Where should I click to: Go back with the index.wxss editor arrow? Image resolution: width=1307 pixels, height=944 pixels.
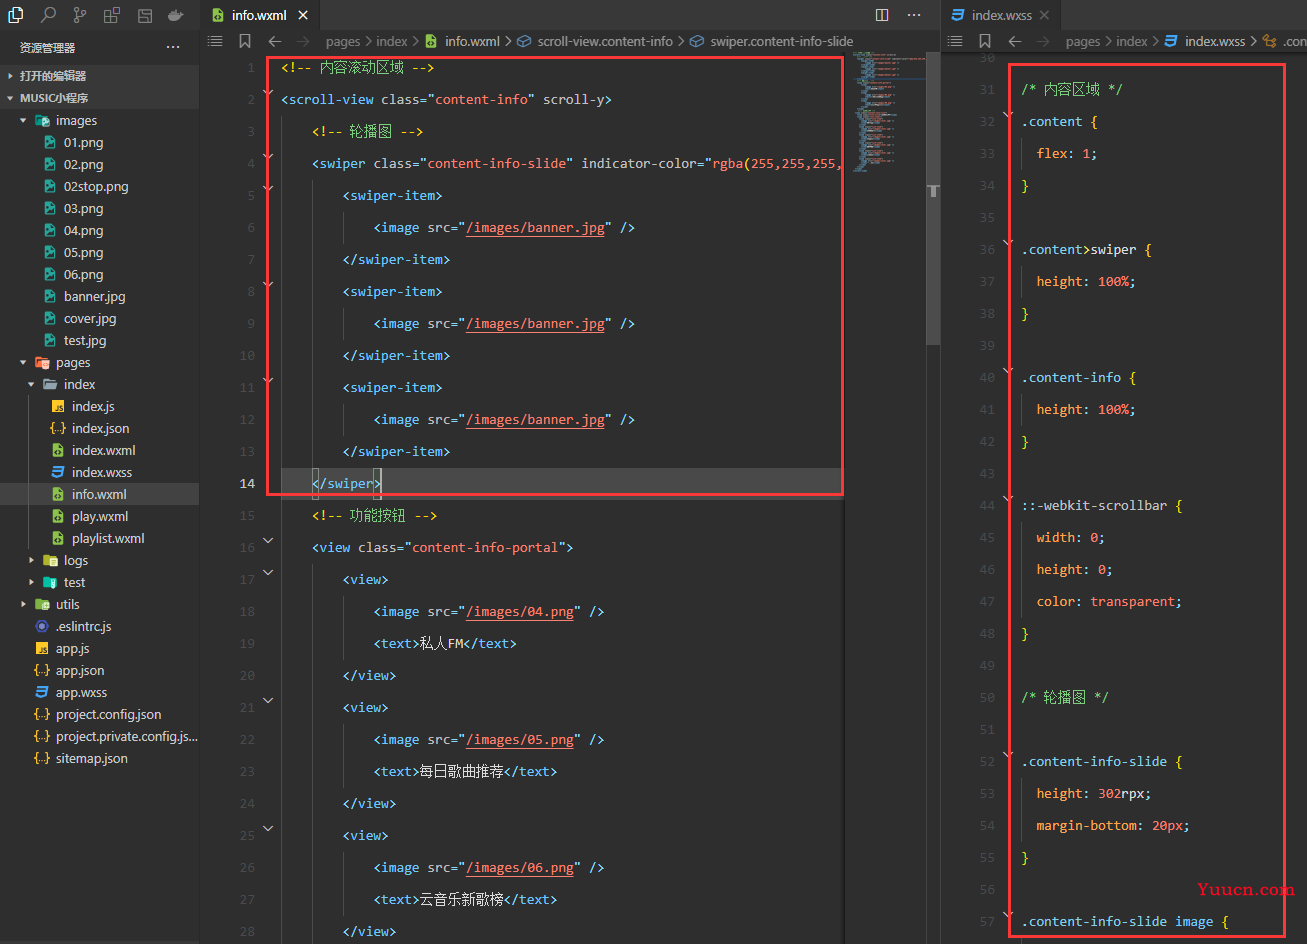(x=1015, y=41)
